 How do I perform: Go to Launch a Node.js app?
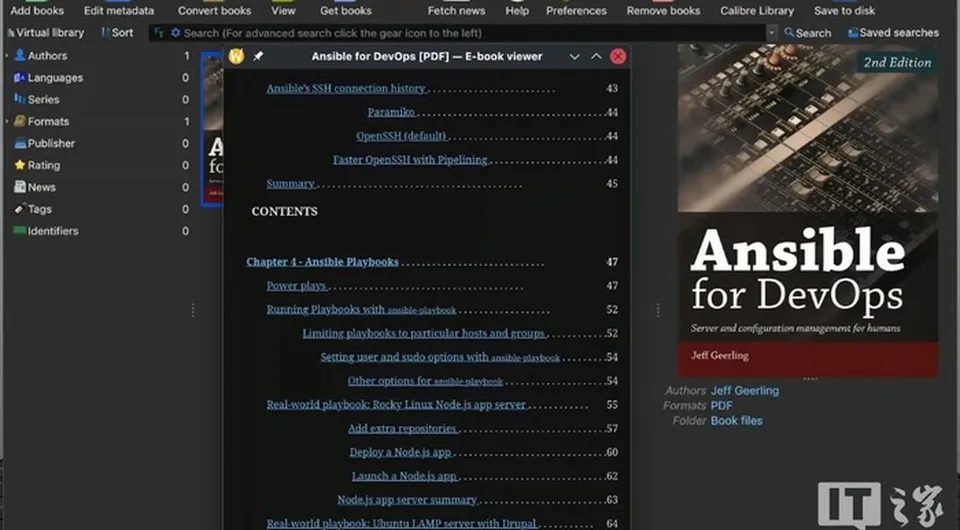click(404, 477)
